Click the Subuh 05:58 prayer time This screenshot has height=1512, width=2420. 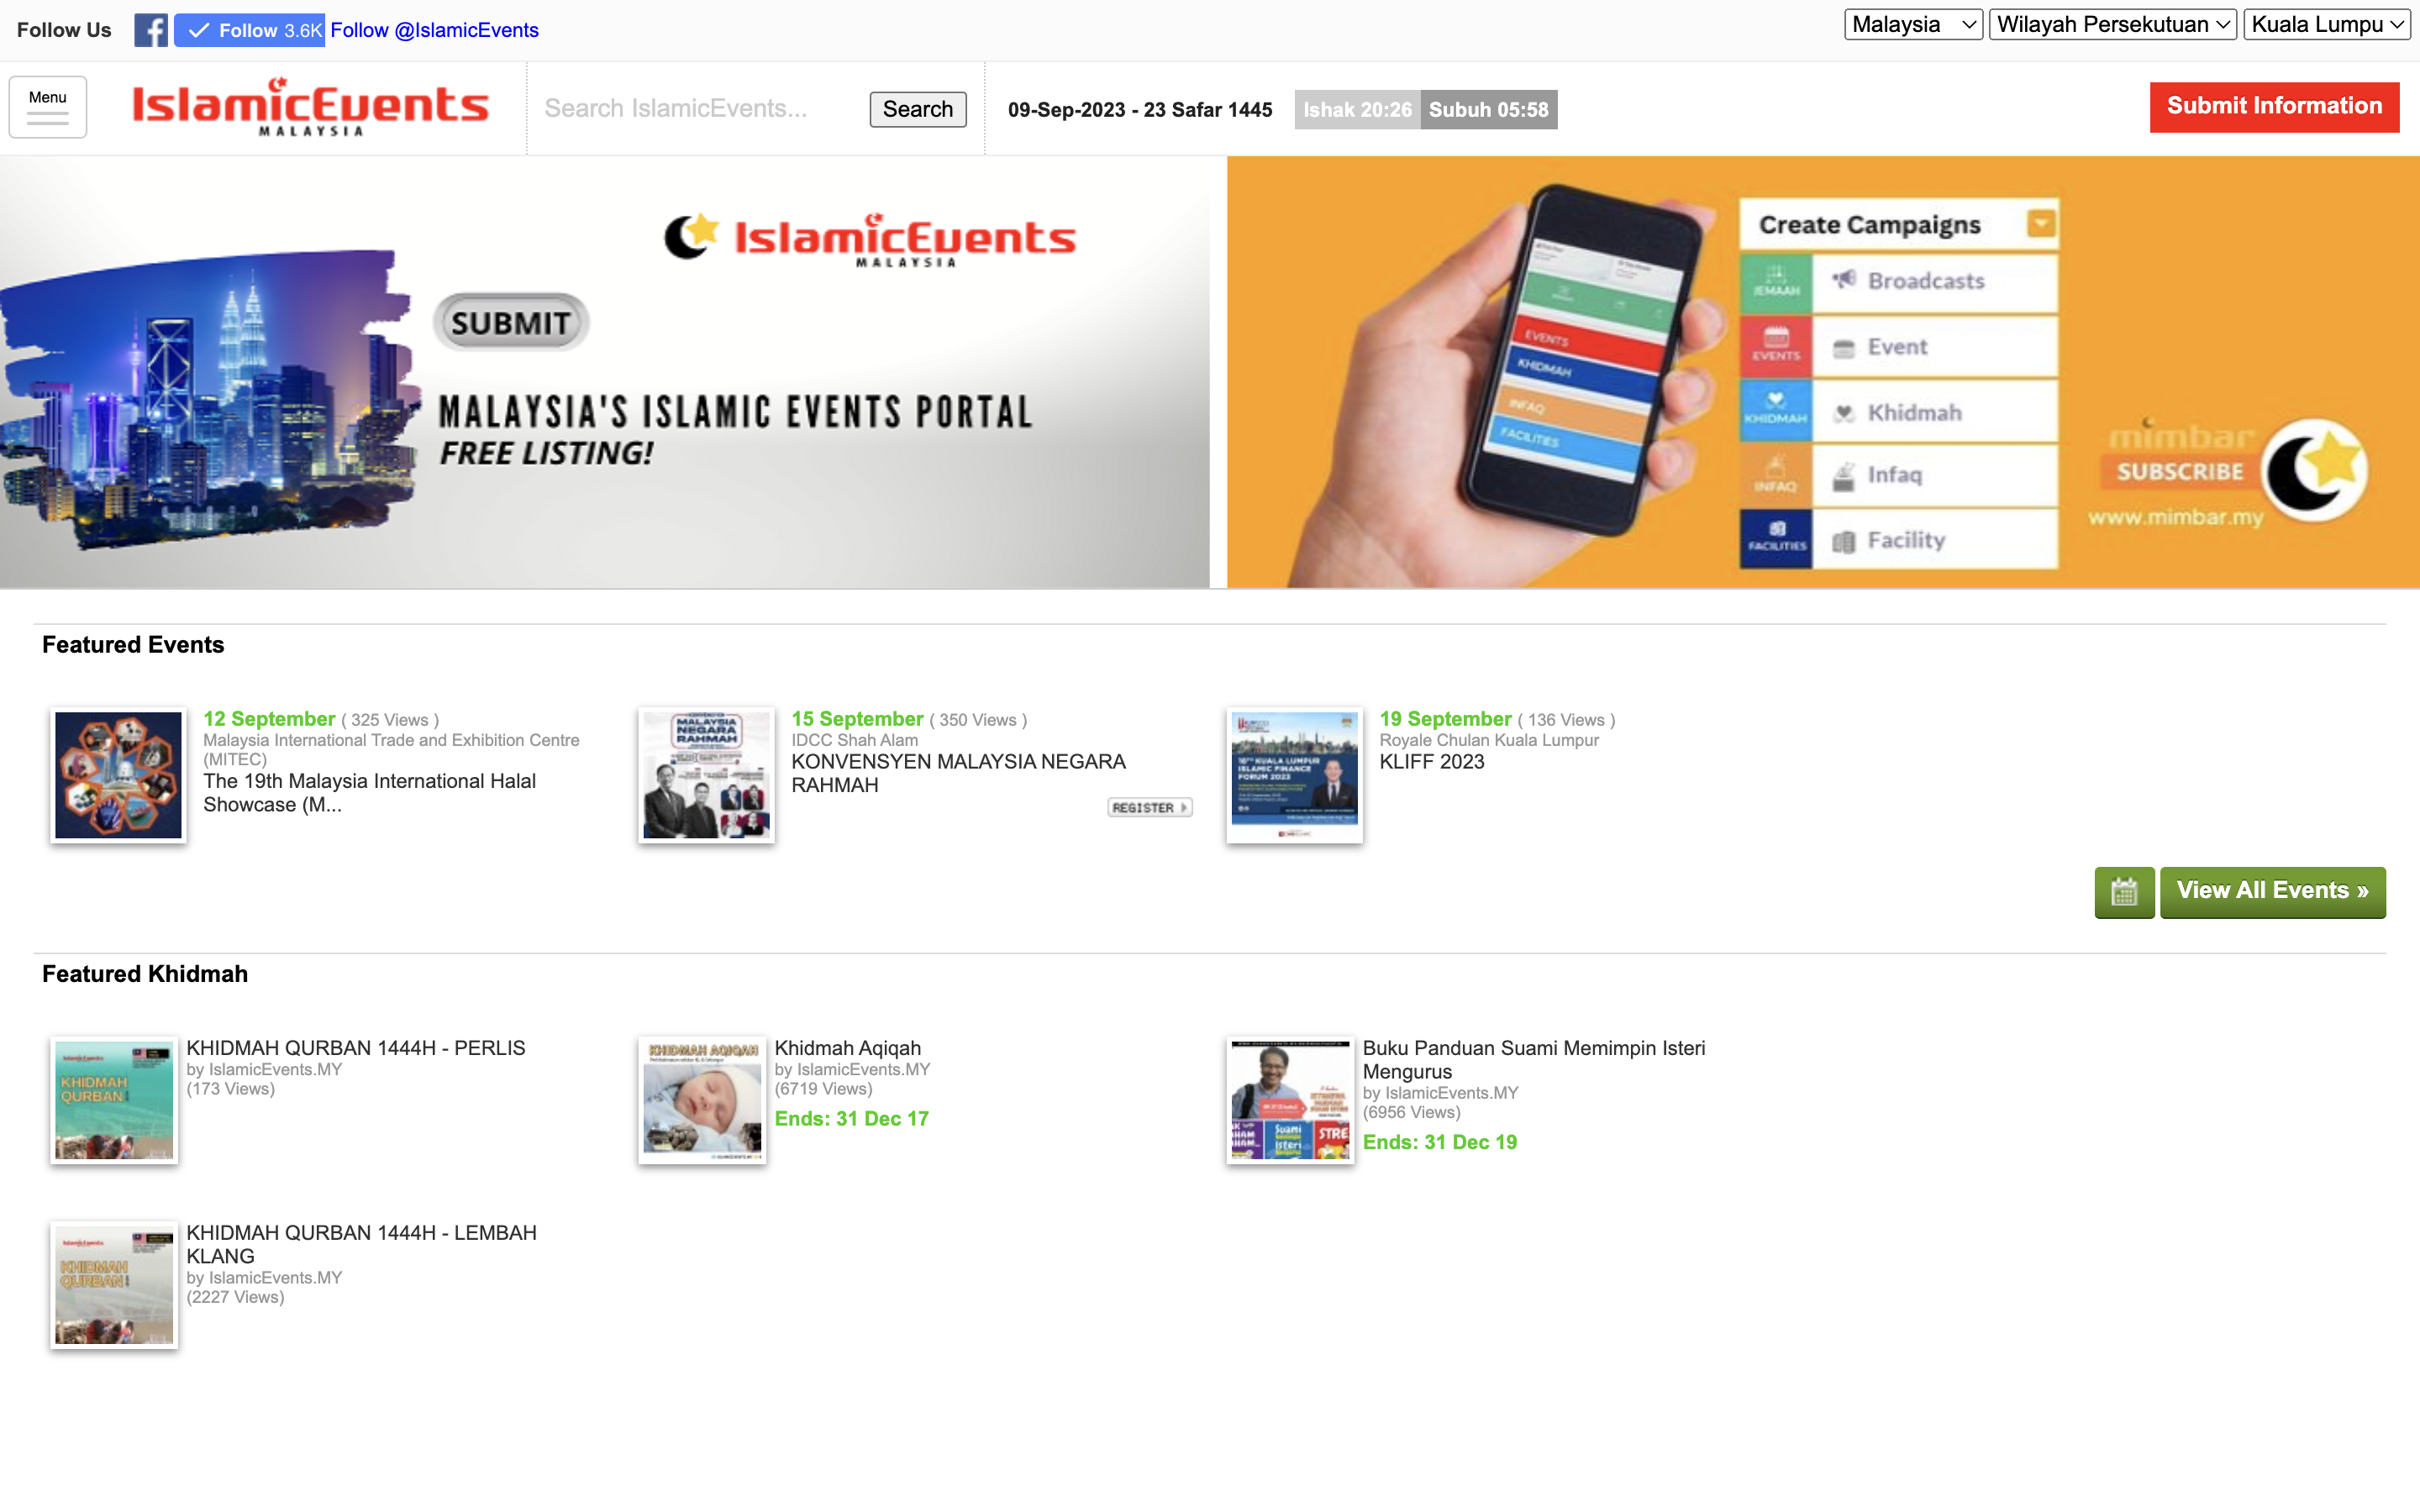1488,110
